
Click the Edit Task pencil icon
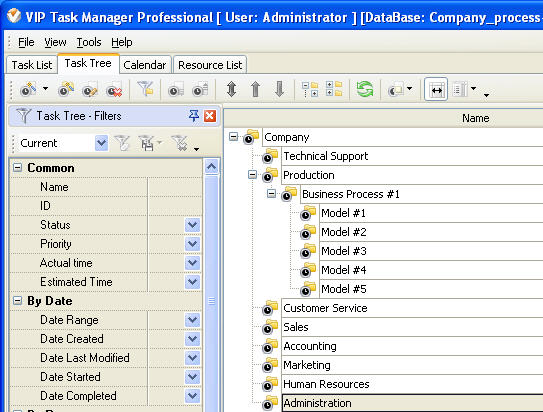[x=90, y=89]
